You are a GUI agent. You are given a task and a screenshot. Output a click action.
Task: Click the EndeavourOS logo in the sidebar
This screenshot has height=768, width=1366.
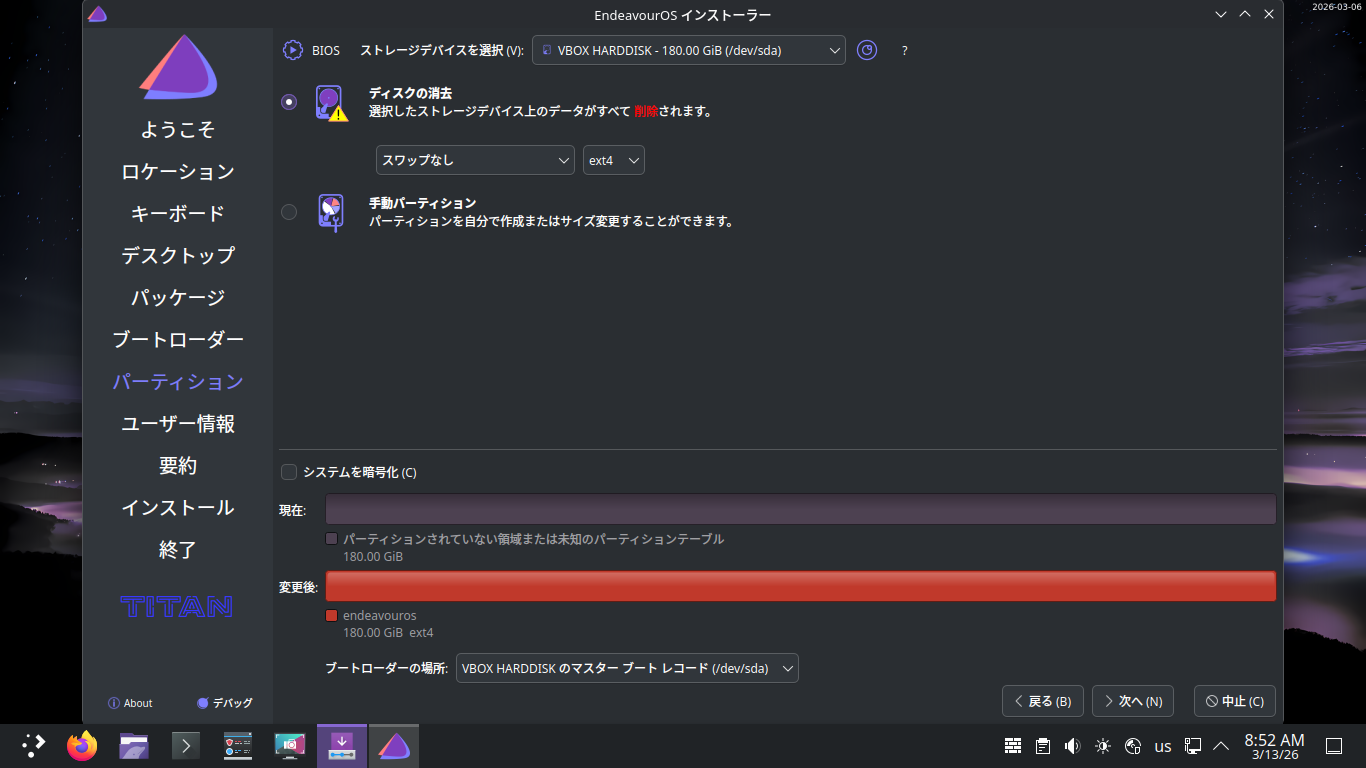point(178,67)
